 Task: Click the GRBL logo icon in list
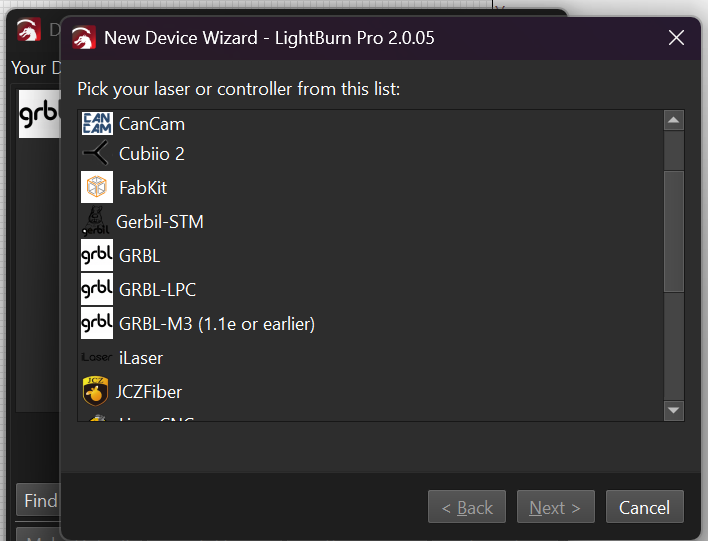tap(97, 255)
